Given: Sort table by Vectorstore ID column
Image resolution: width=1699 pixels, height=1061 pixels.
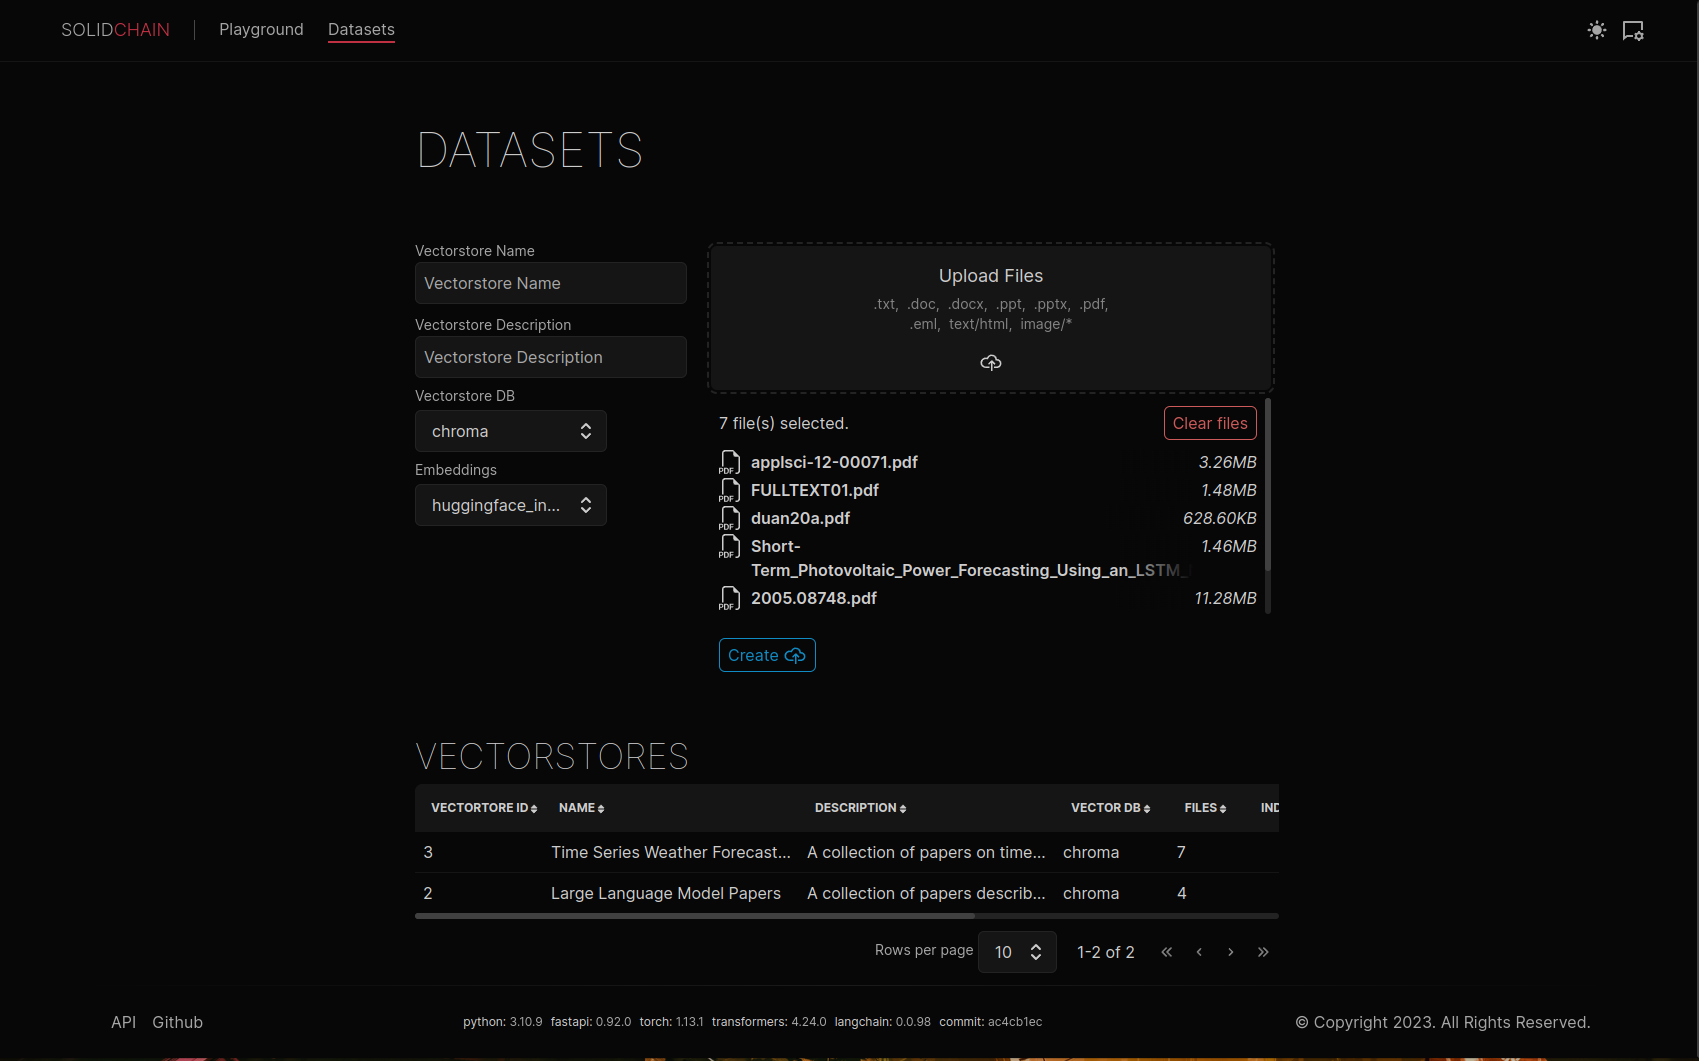Looking at the screenshot, I should click(x=484, y=808).
